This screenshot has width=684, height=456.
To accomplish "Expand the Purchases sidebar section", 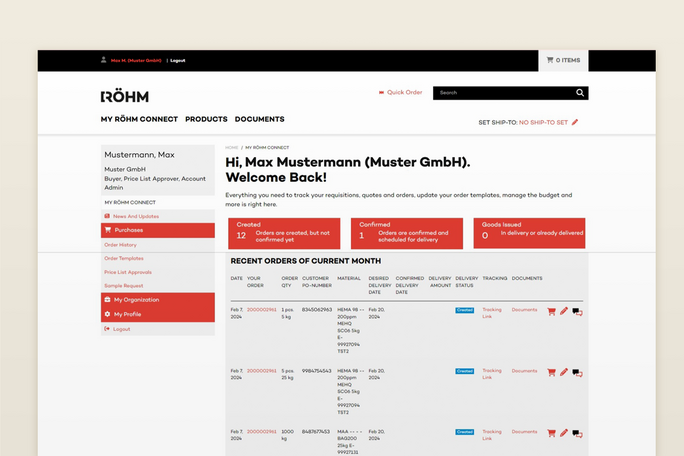I will click(158, 230).
